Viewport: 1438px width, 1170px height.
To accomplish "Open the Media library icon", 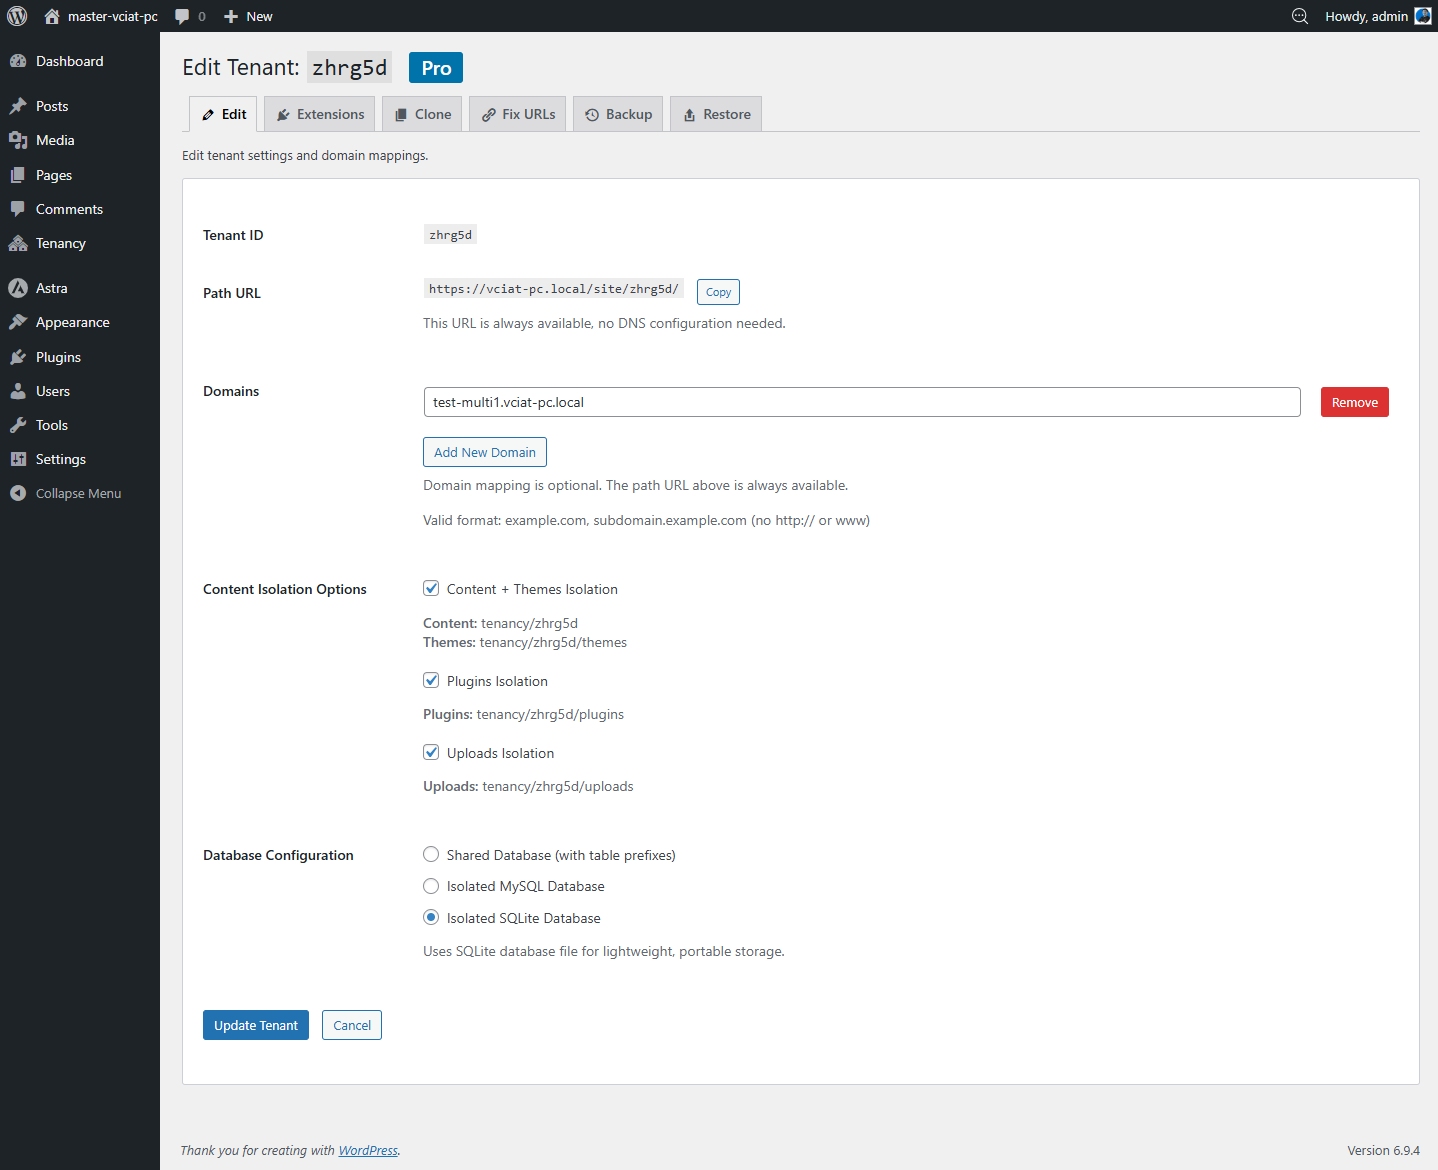I will pos(19,140).
